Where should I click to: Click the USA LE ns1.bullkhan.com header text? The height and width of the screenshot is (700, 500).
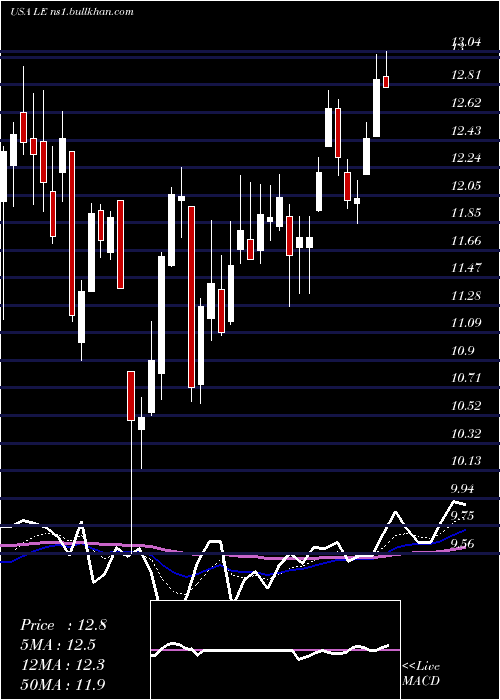click(x=72, y=12)
